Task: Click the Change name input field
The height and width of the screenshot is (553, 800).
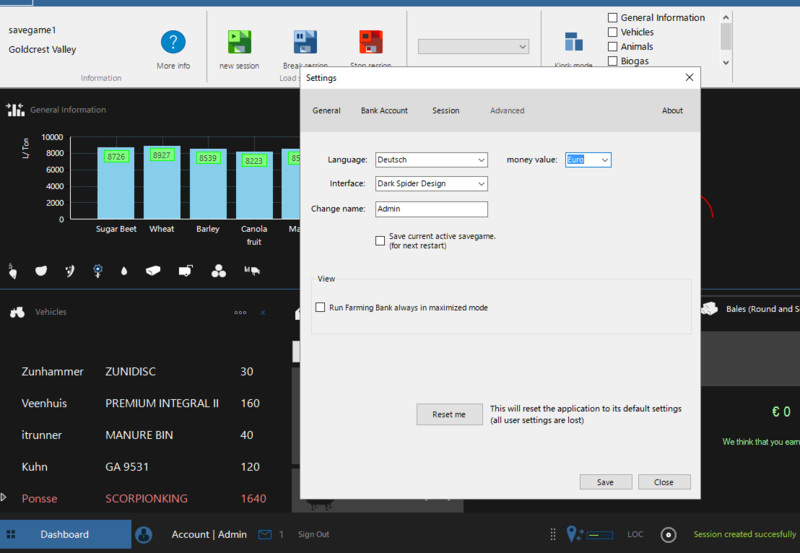Action: point(431,209)
